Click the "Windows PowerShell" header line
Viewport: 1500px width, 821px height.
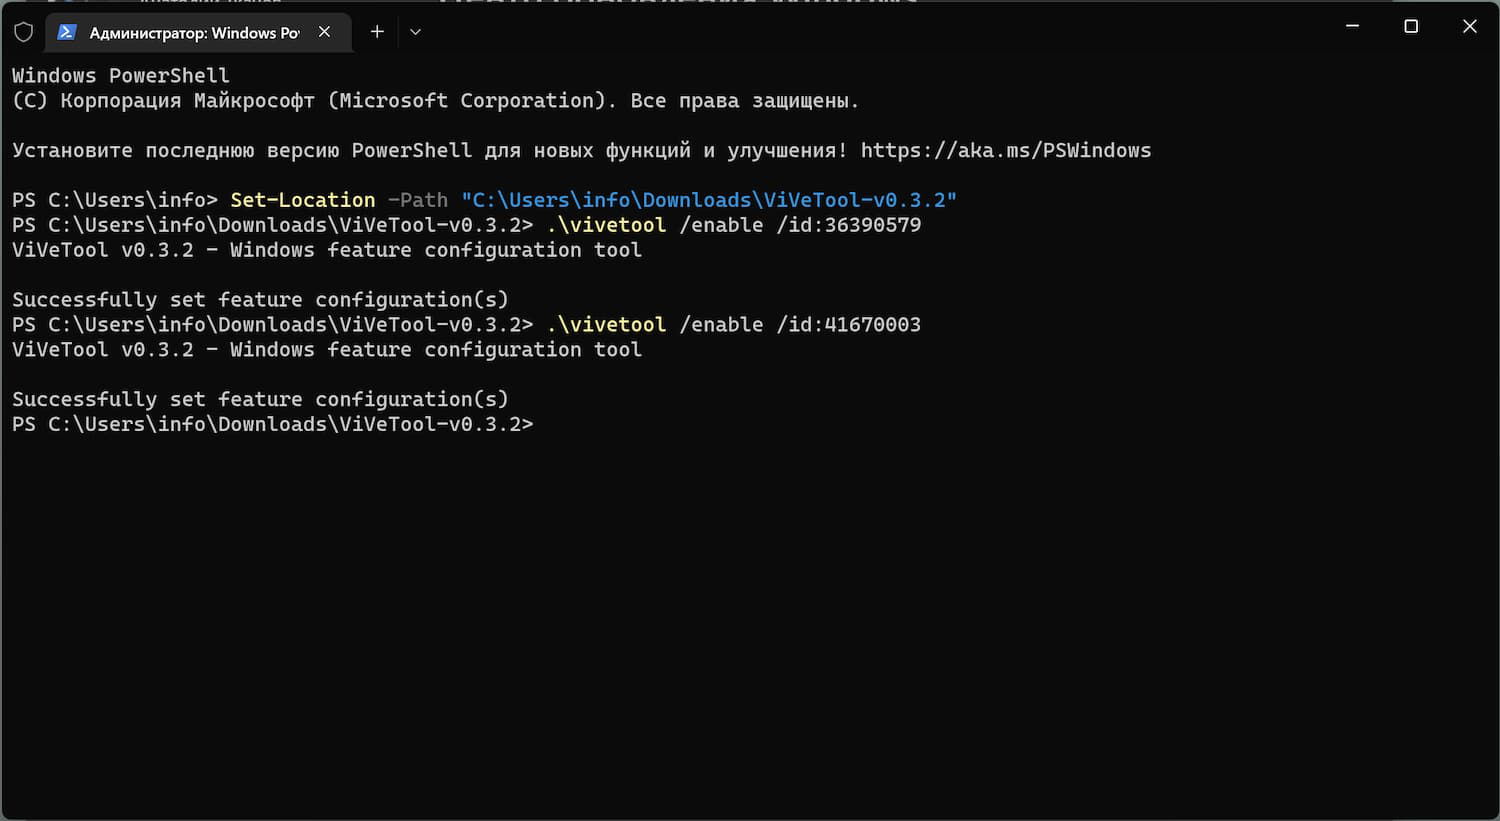pyautogui.click(x=120, y=76)
